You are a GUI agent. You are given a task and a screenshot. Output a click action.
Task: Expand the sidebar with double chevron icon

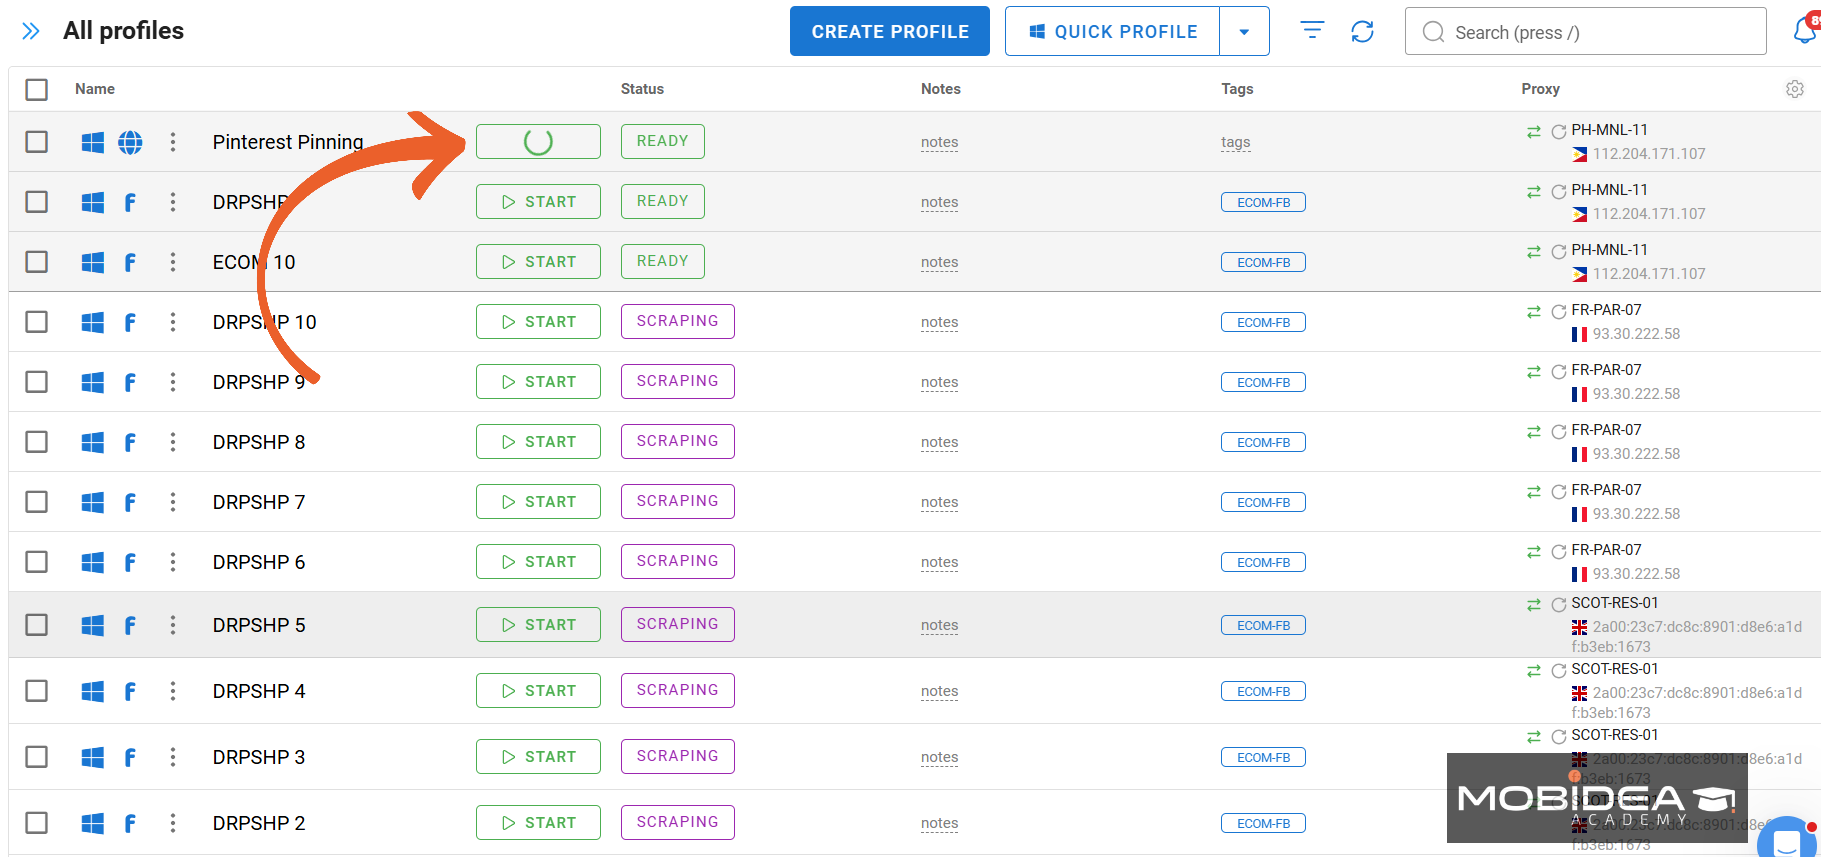click(x=31, y=31)
